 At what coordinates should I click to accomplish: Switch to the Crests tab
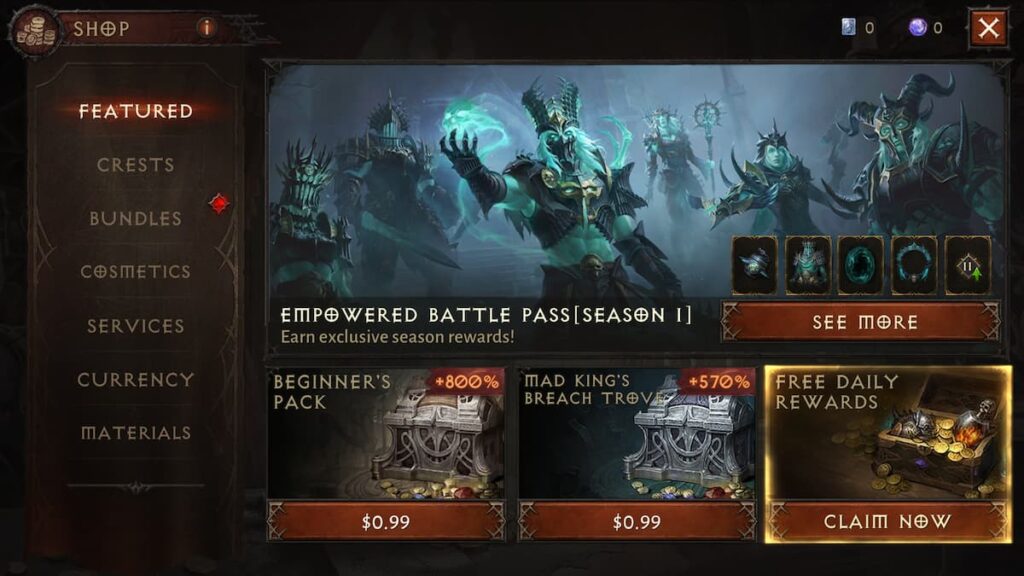[x=136, y=165]
